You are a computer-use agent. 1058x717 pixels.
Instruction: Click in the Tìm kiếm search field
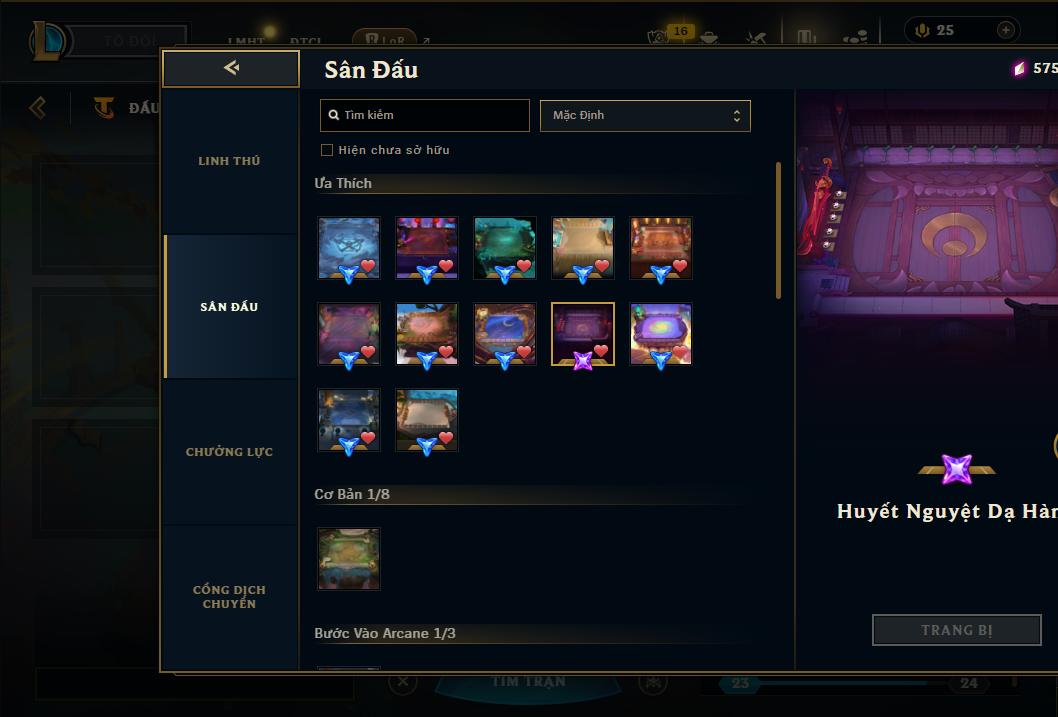tap(424, 115)
